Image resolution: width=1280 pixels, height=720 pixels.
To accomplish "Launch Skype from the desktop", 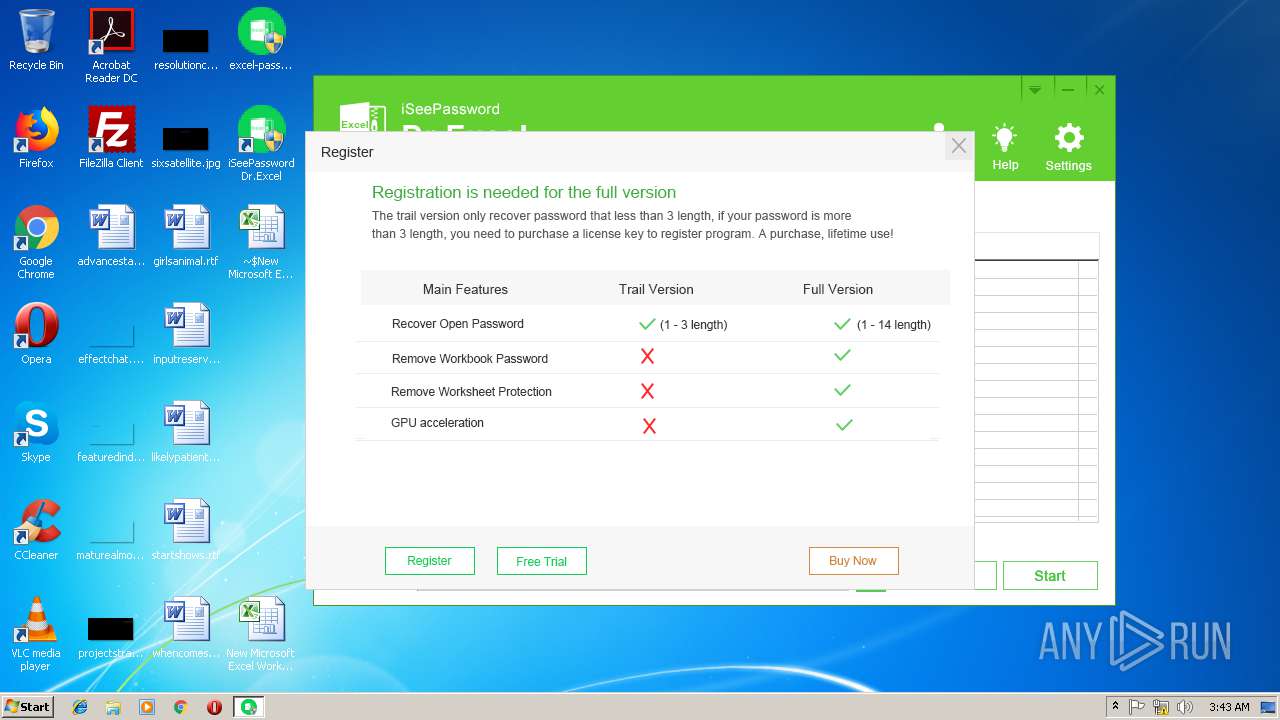I will click(36, 432).
